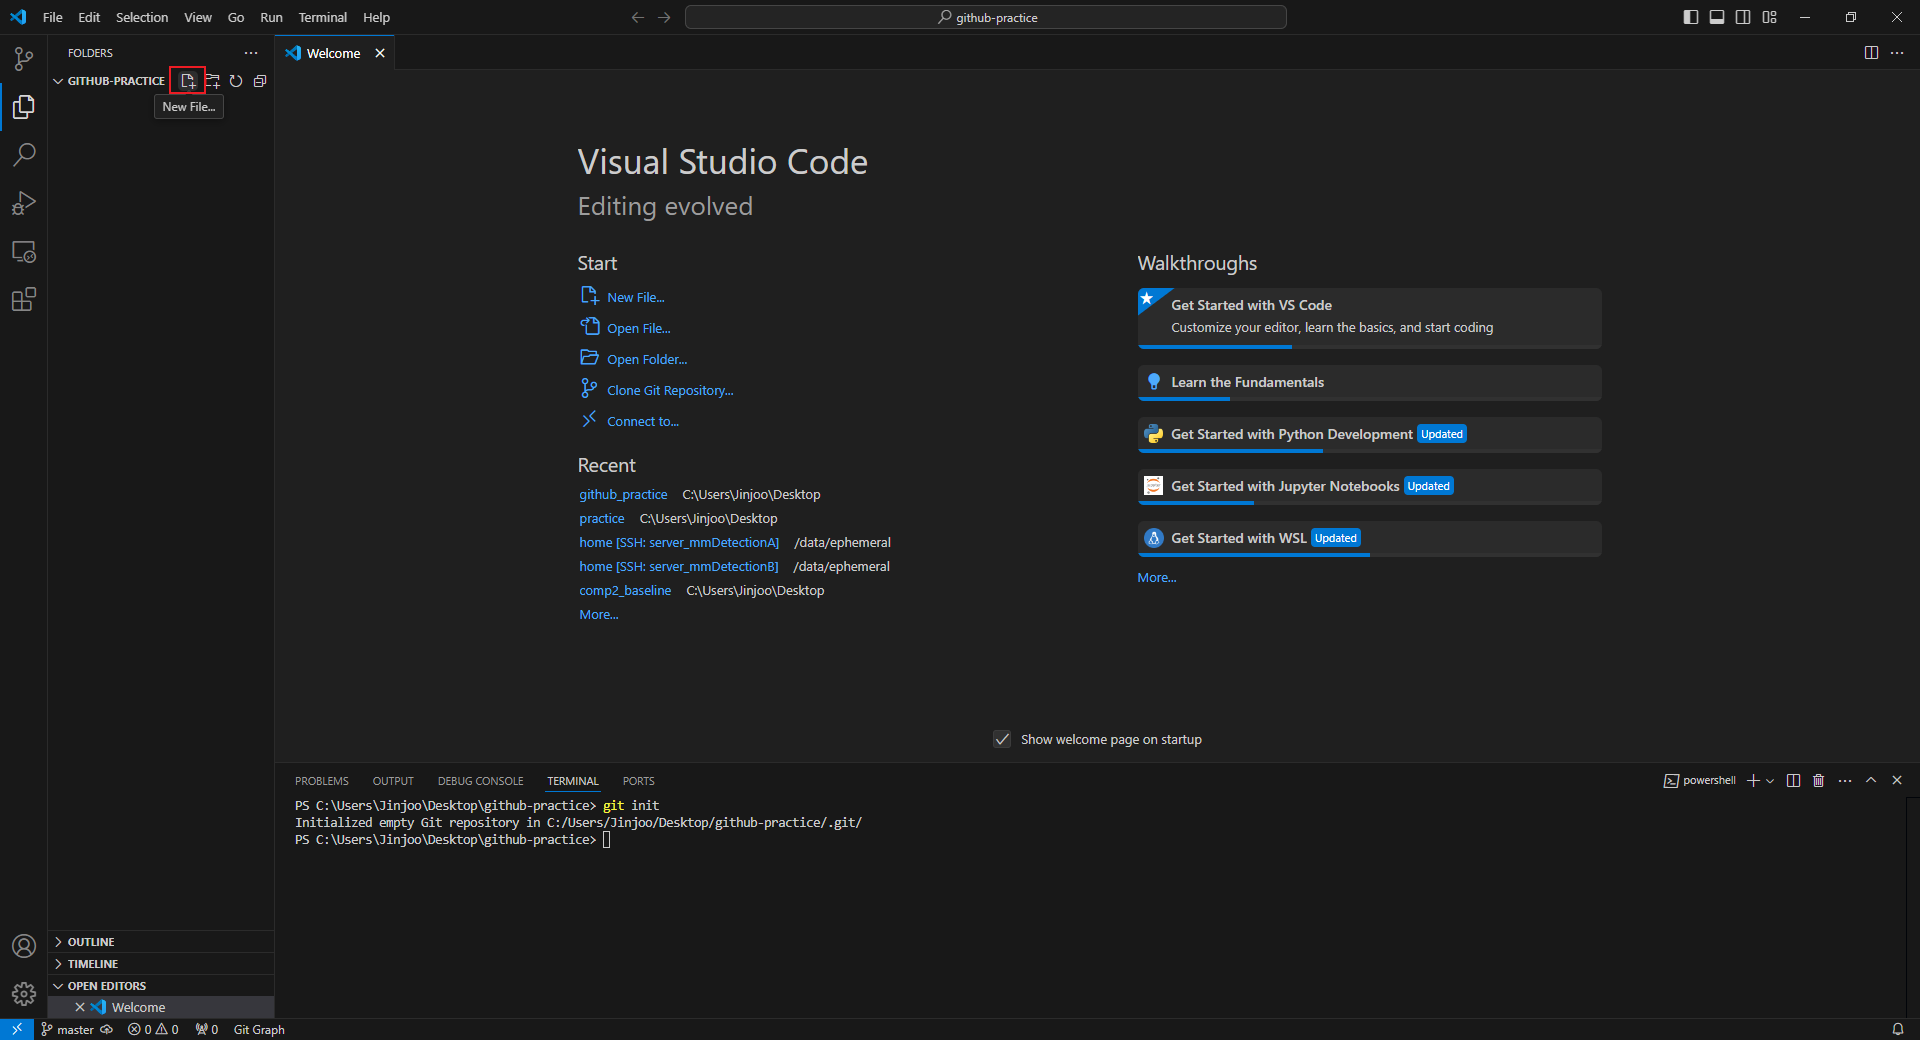The image size is (1920, 1040).
Task: Open the Help menu
Action: pos(376,17)
